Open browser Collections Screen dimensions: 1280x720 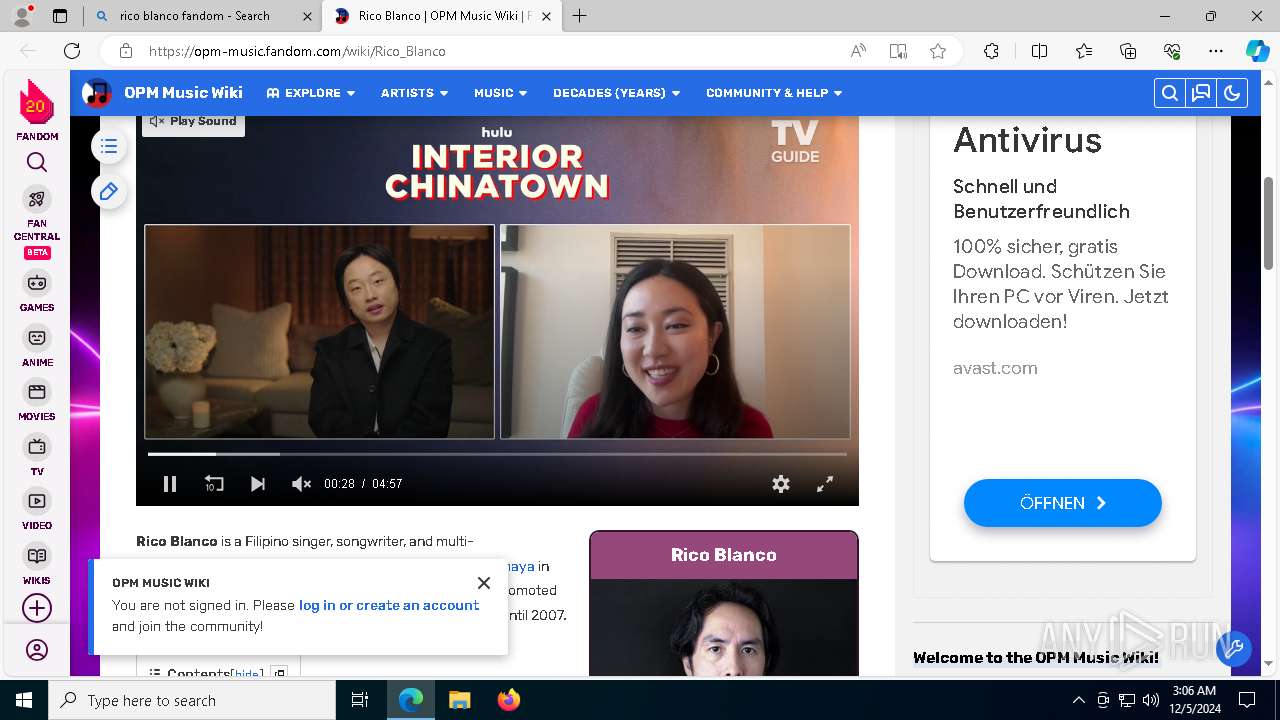pyautogui.click(x=1128, y=51)
